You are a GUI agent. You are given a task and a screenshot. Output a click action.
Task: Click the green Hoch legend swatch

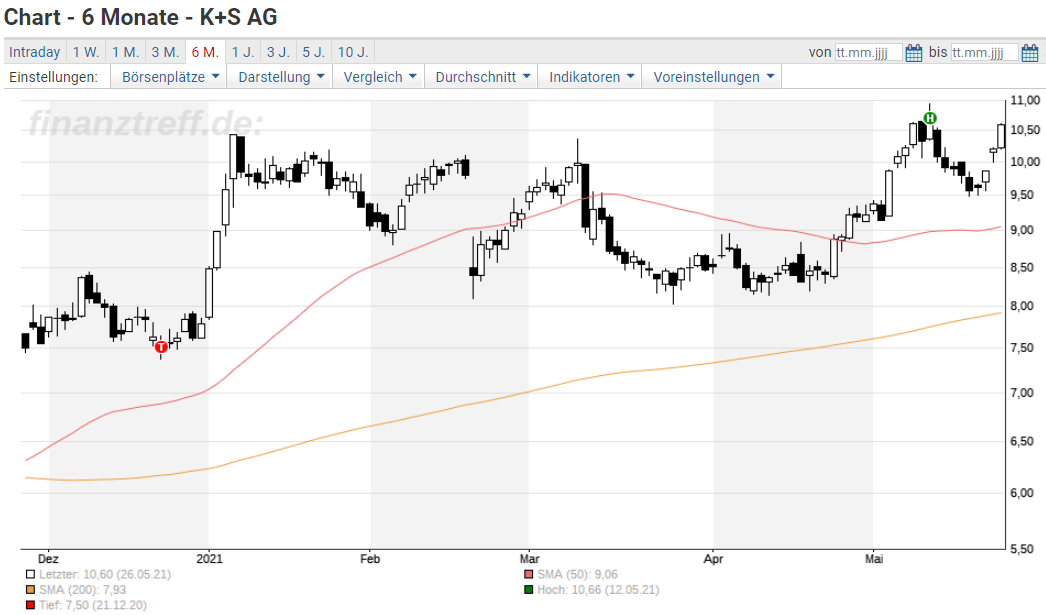point(529,590)
